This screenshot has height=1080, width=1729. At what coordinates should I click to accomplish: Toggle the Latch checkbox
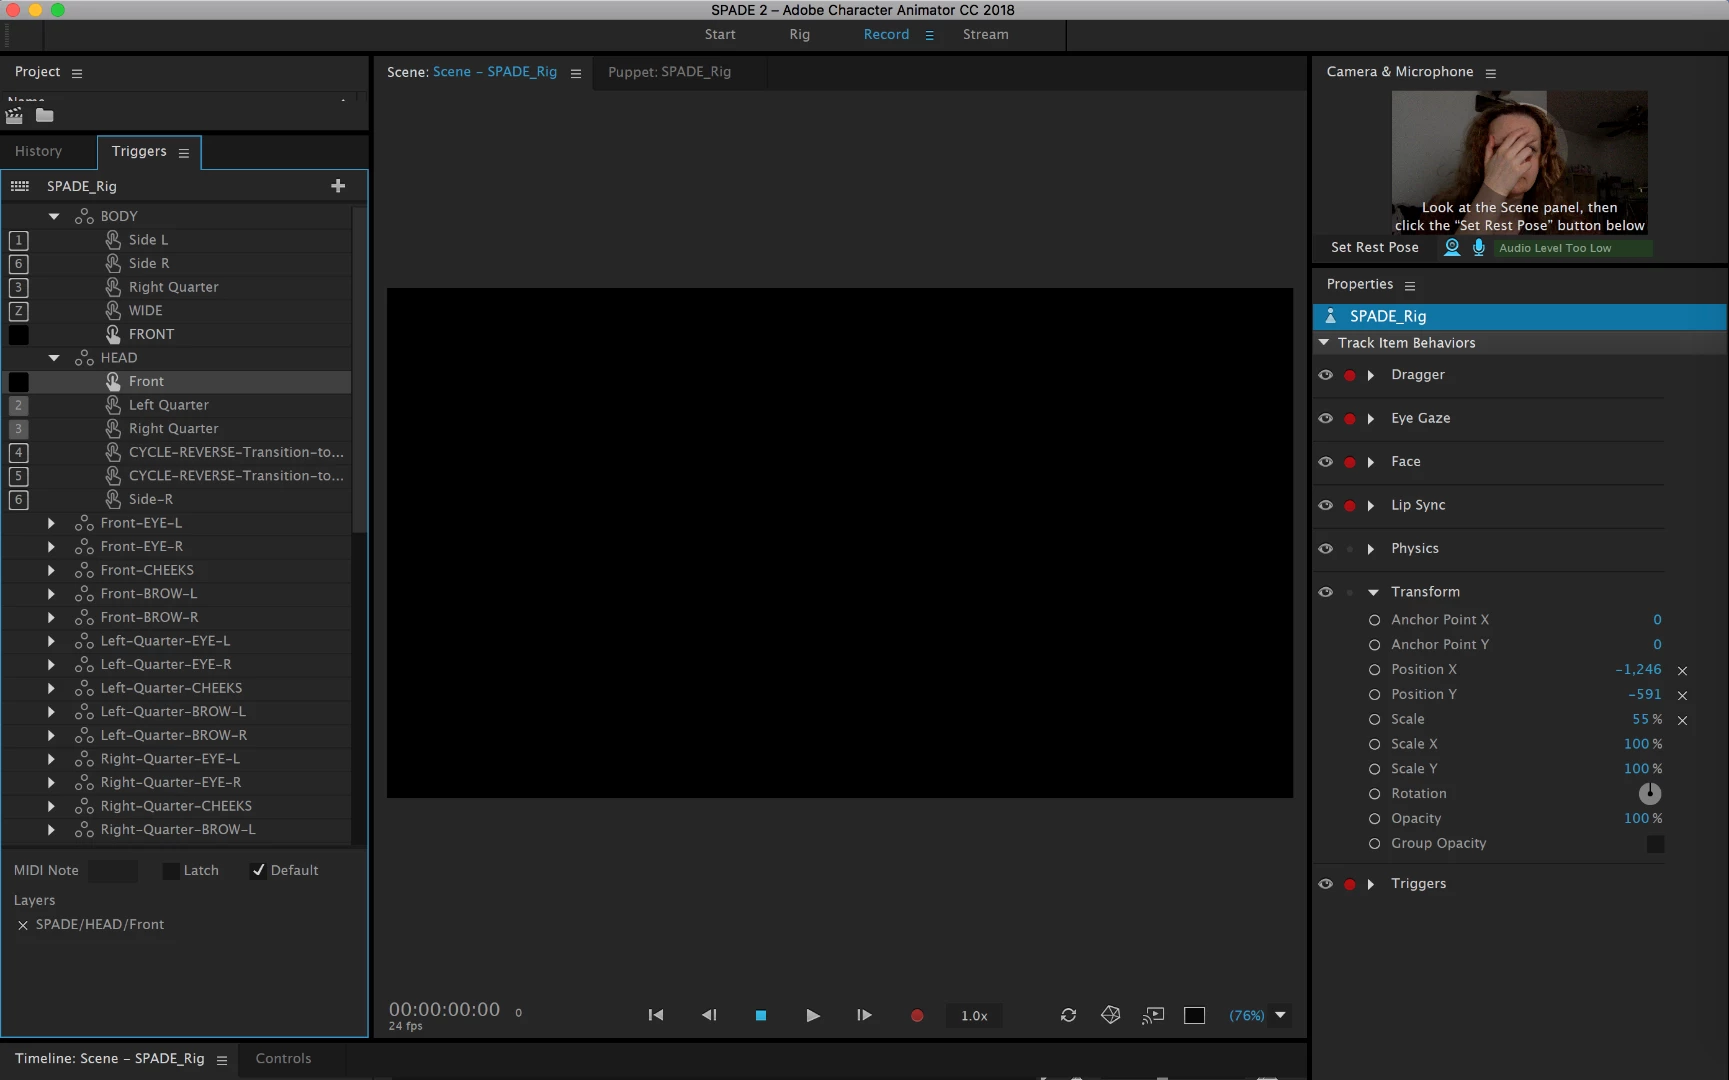(x=171, y=871)
